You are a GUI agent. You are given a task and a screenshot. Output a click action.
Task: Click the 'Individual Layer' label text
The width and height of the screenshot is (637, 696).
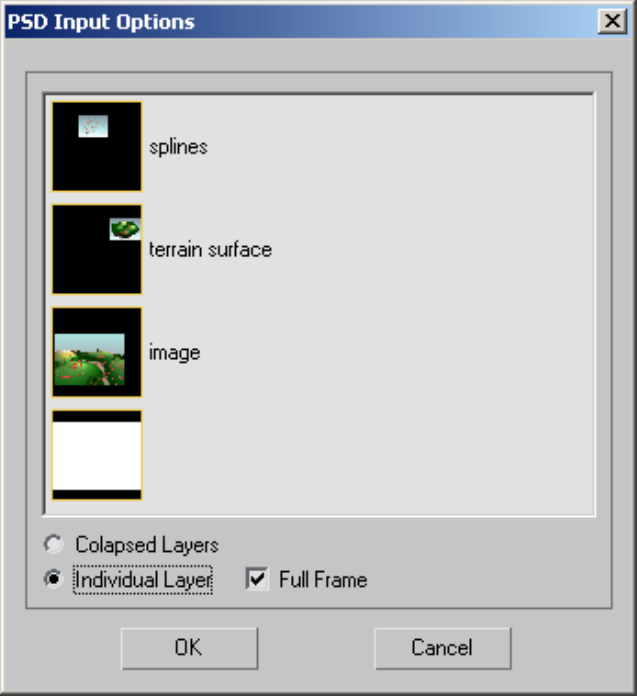click(143, 580)
